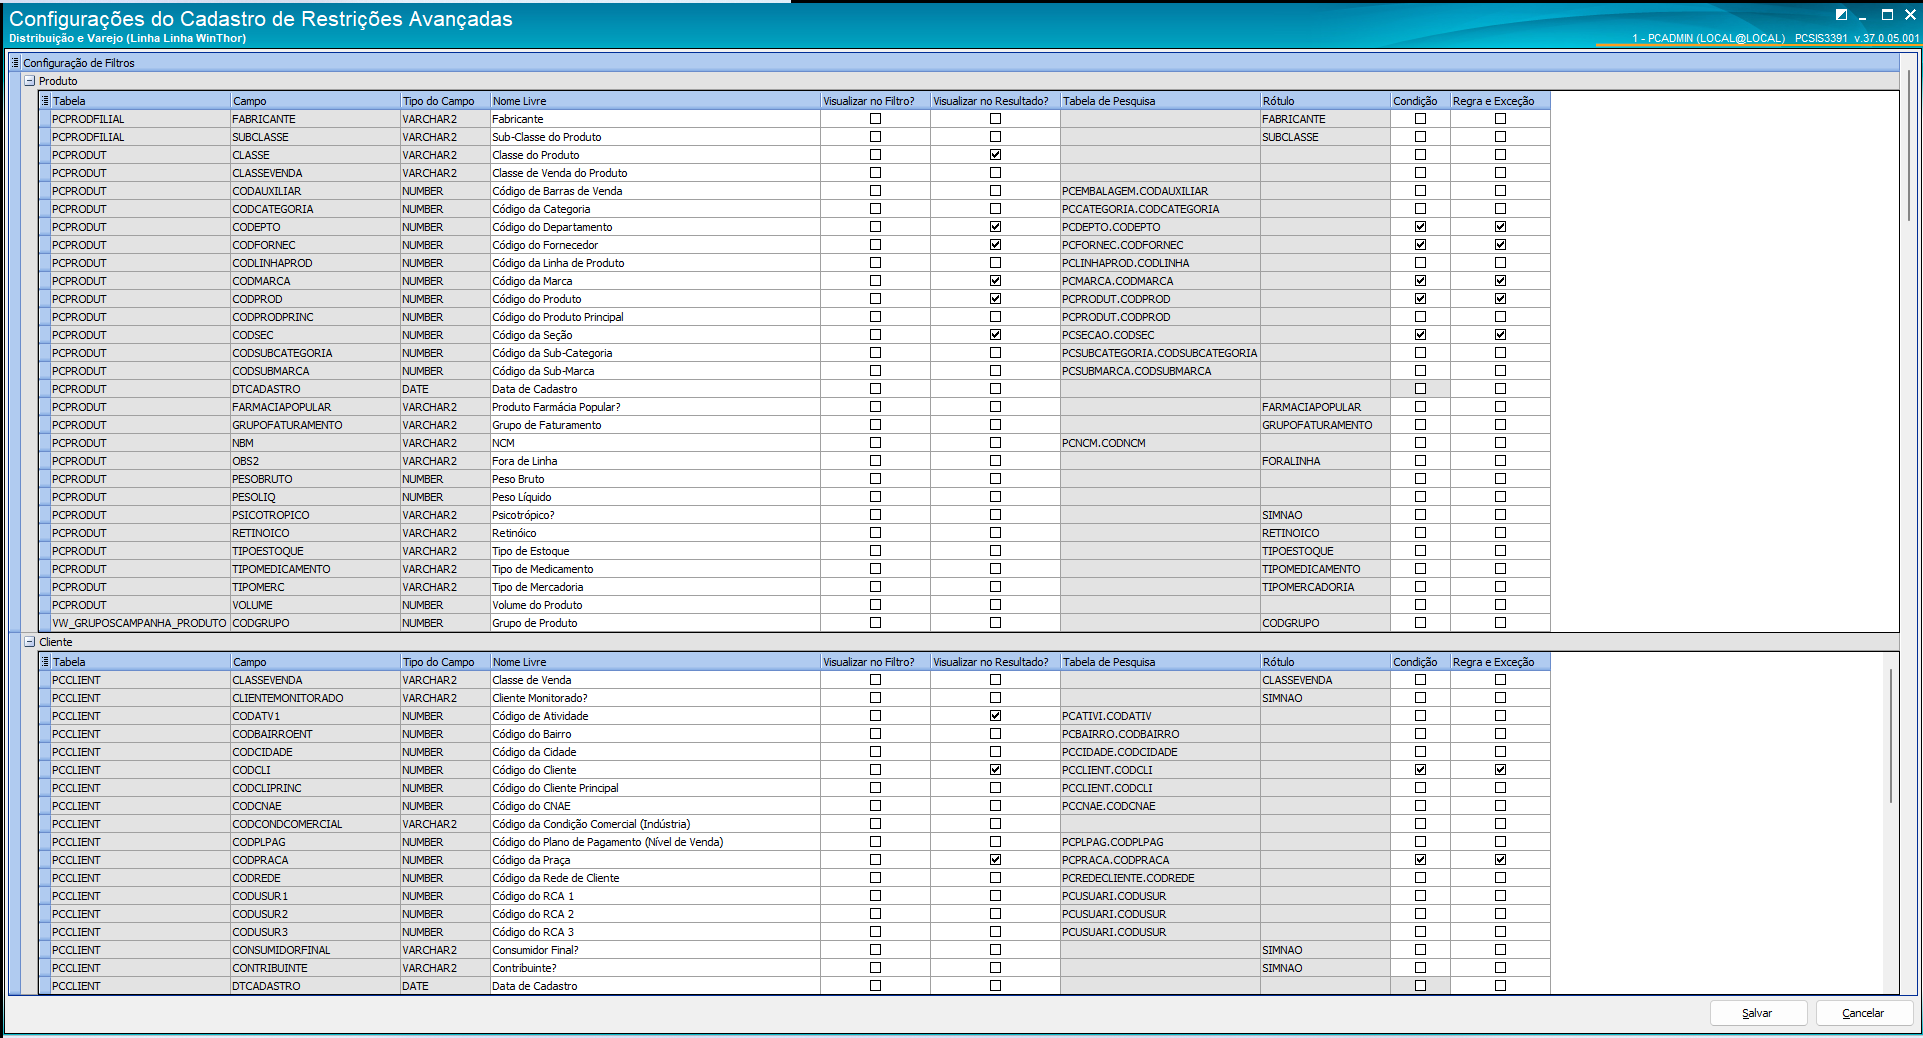Click Cliente table Campo column header
The image size is (1923, 1038).
[315, 662]
